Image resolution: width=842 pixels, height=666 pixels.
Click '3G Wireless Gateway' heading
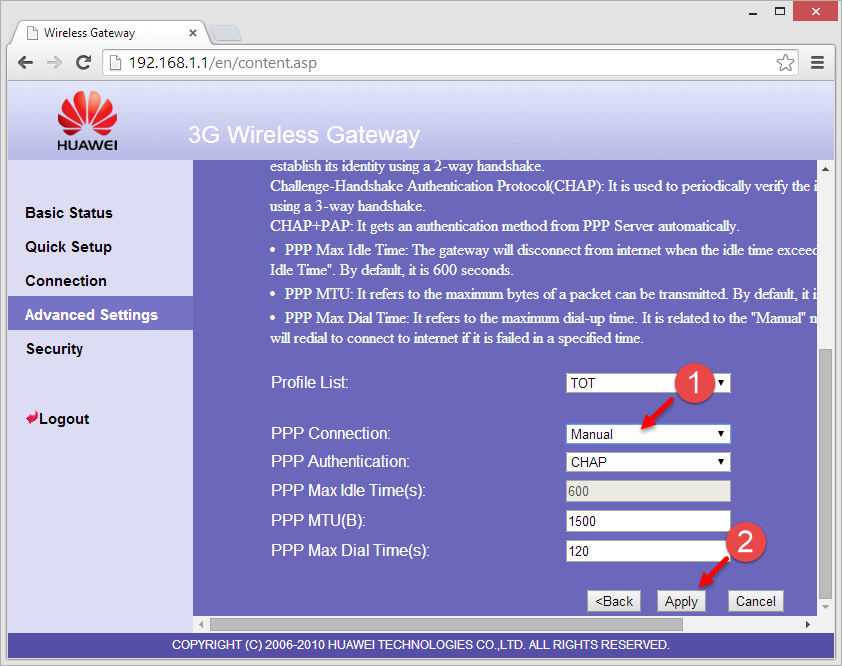(x=304, y=135)
